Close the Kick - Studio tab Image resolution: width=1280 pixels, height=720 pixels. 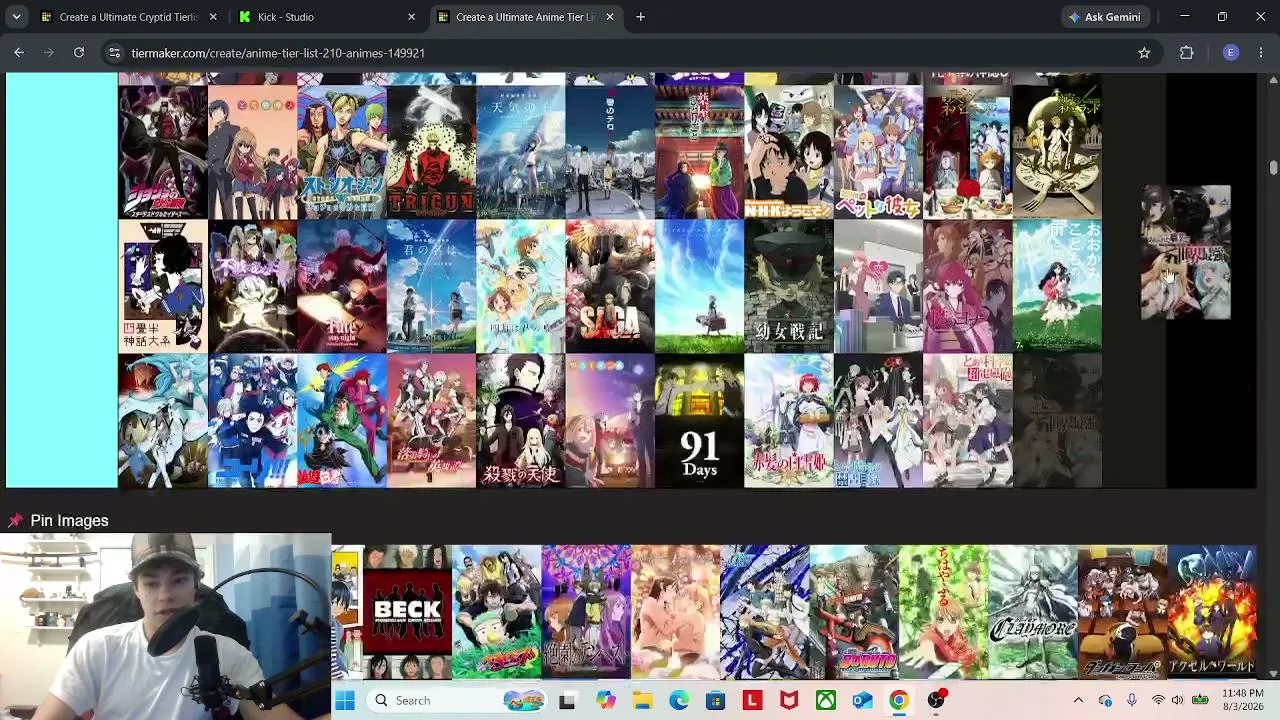[411, 17]
